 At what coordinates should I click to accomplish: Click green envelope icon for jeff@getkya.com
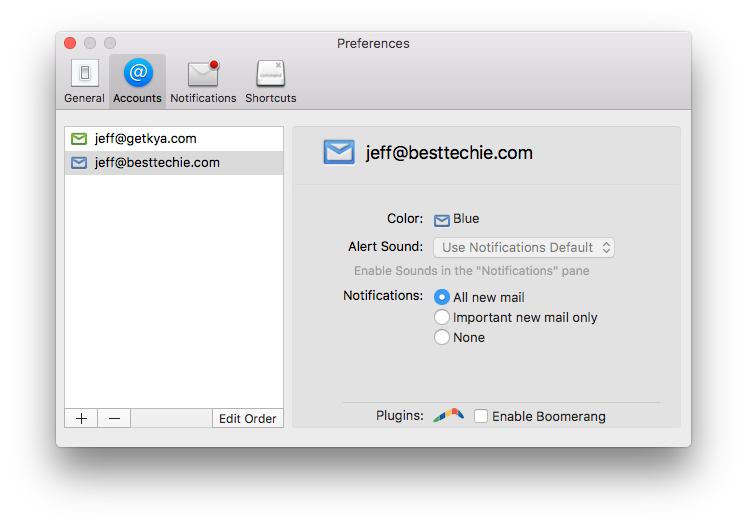[79, 139]
